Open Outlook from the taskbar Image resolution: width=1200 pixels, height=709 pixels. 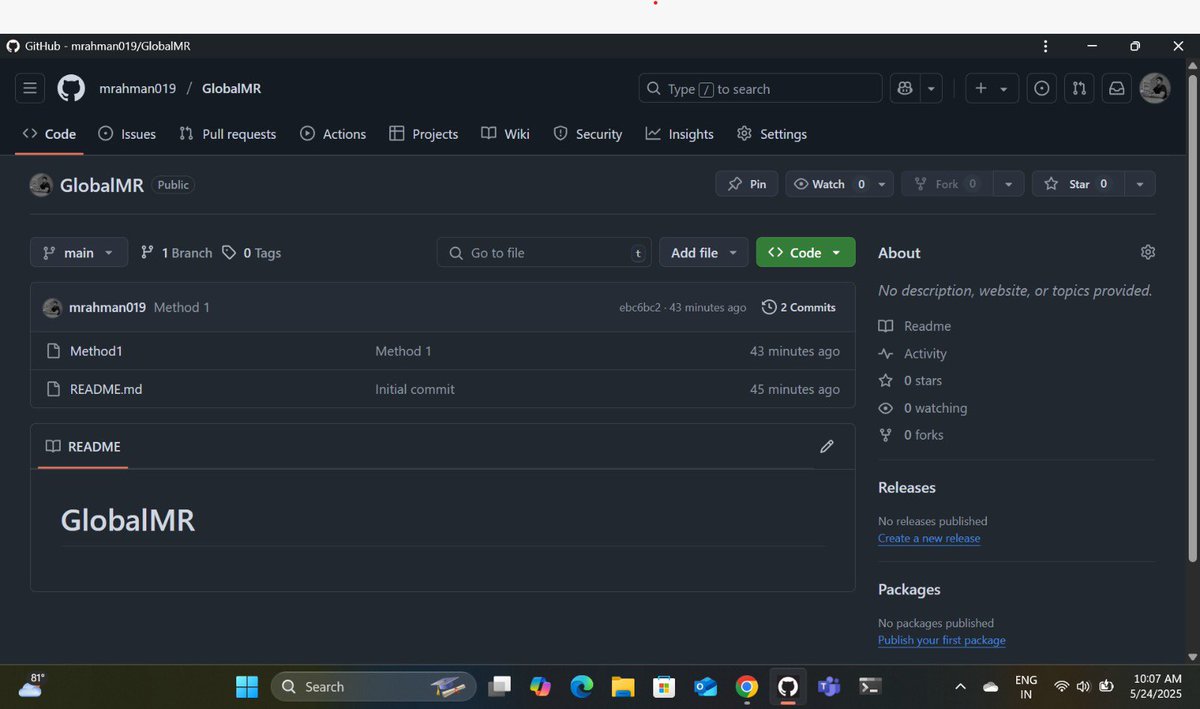705,686
